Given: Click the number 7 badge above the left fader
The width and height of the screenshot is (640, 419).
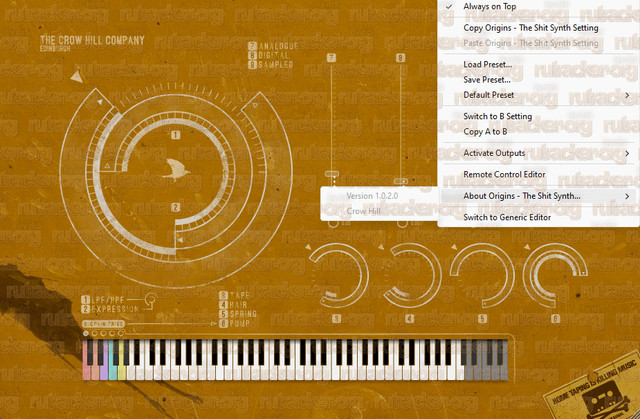Looking at the screenshot, I should coord(331,58).
